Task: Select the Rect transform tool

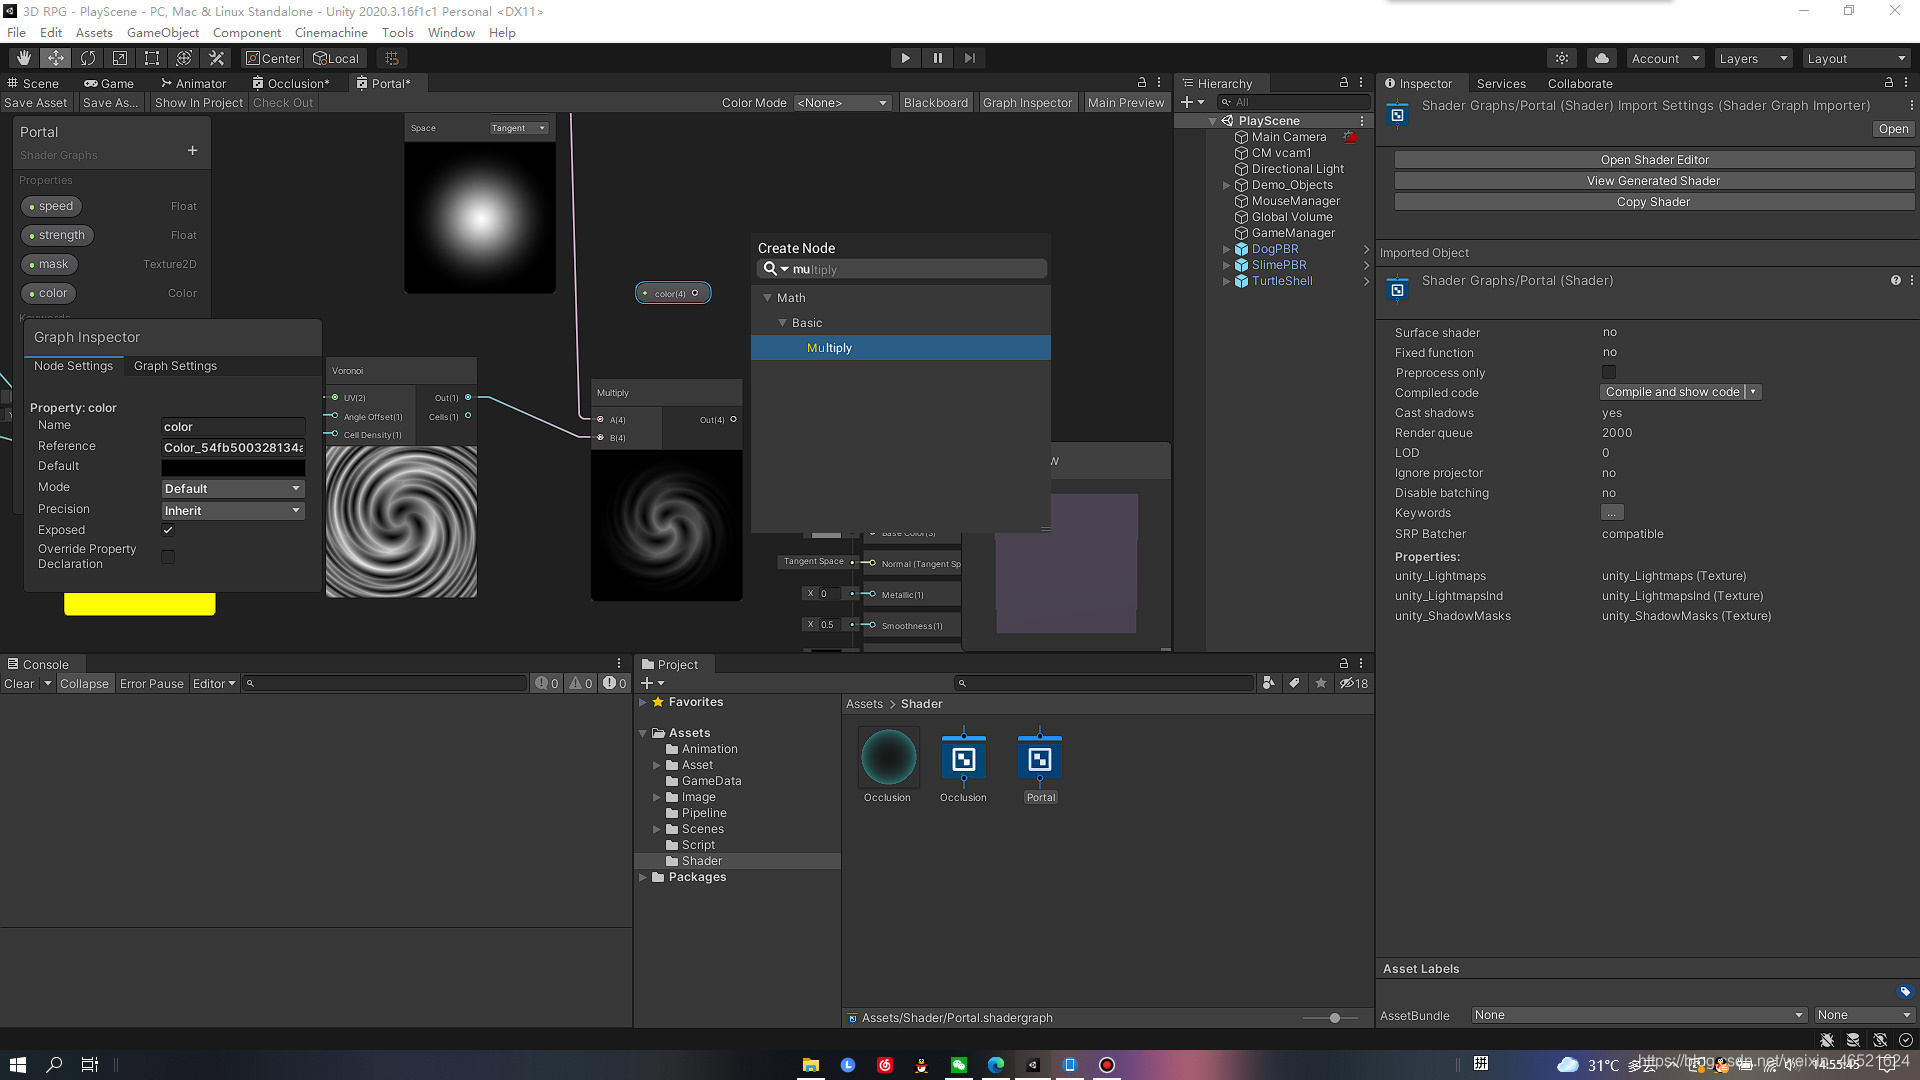Action: point(152,58)
